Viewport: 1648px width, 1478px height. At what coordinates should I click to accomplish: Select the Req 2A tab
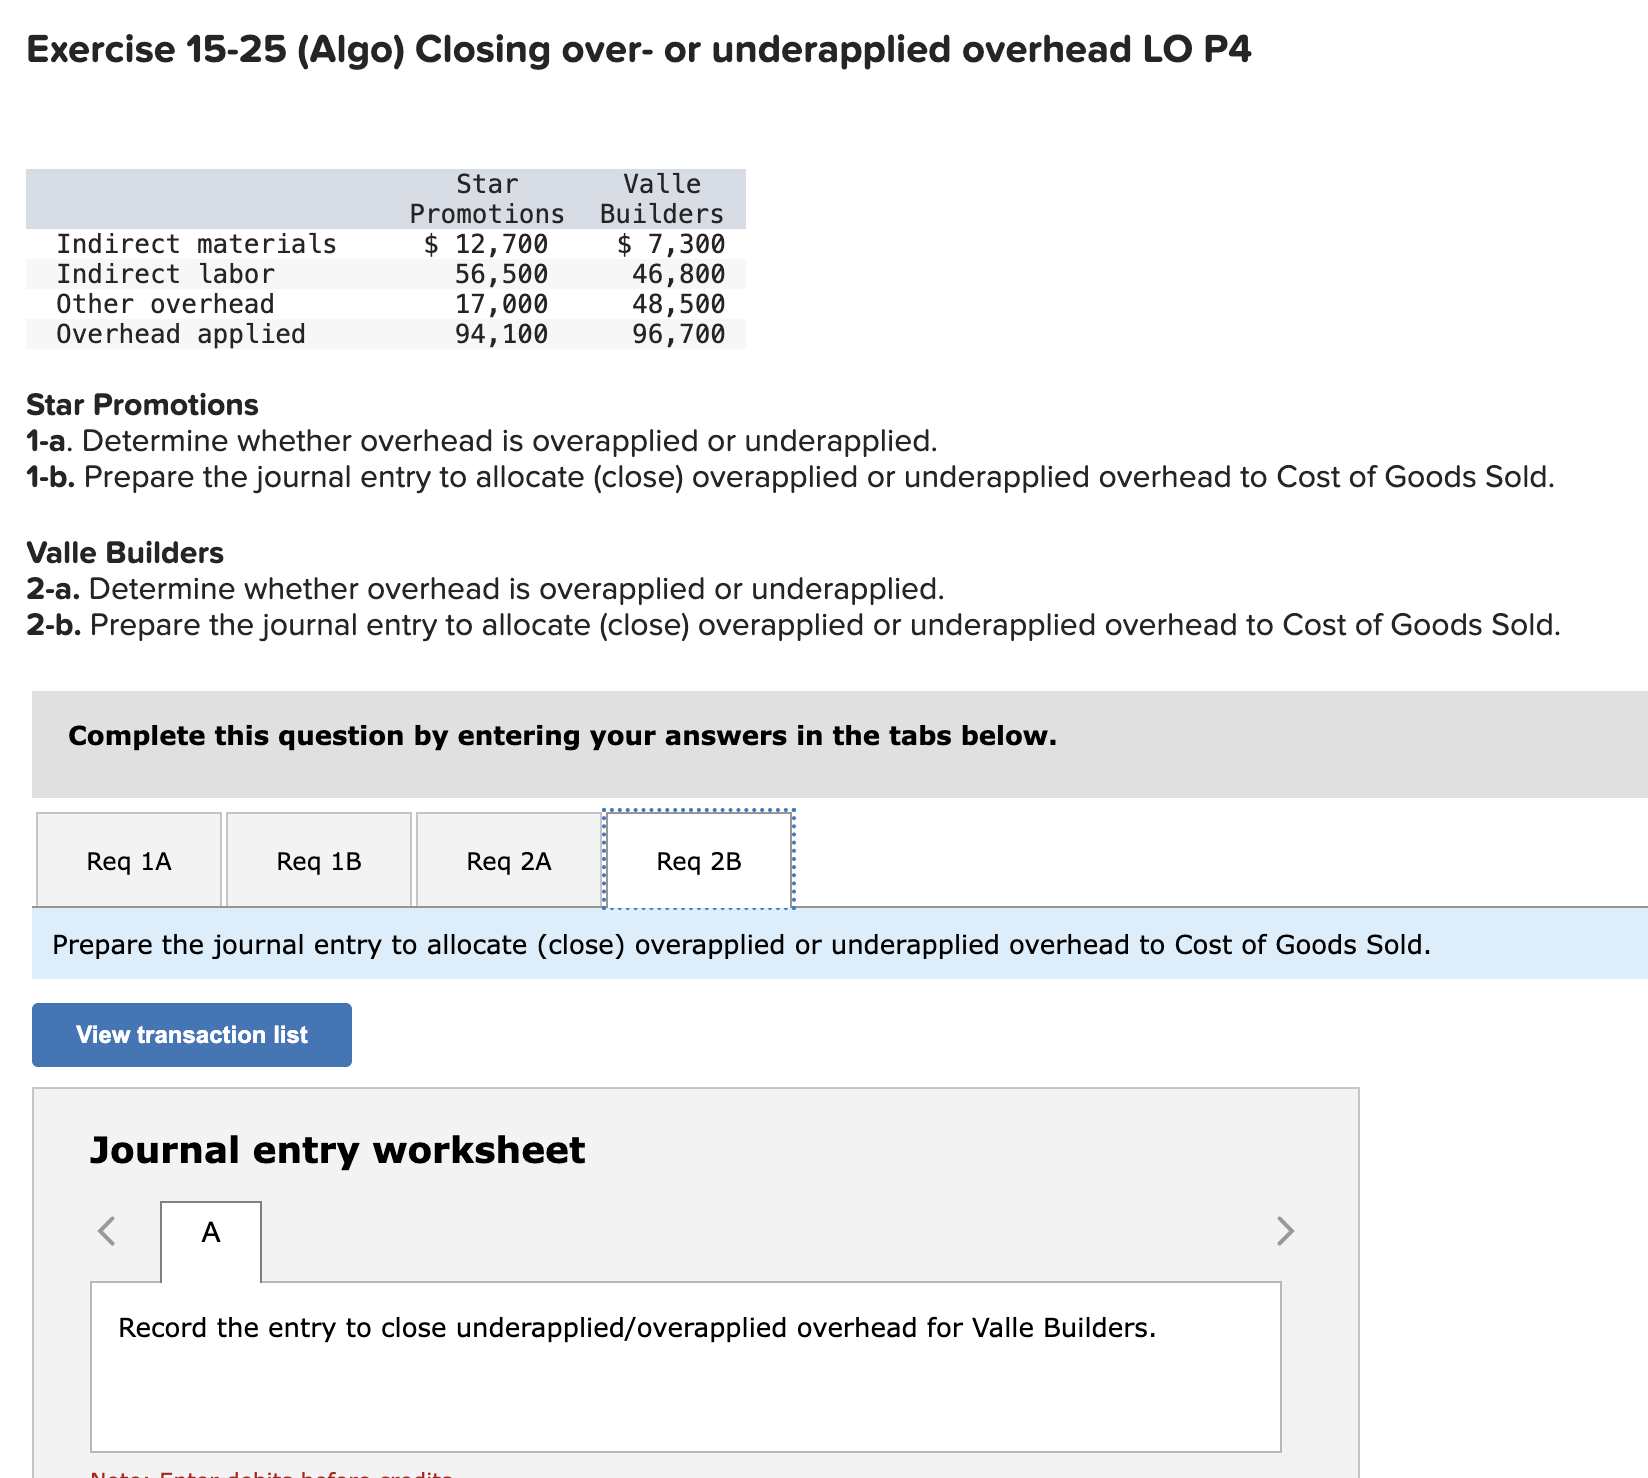click(509, 860)
